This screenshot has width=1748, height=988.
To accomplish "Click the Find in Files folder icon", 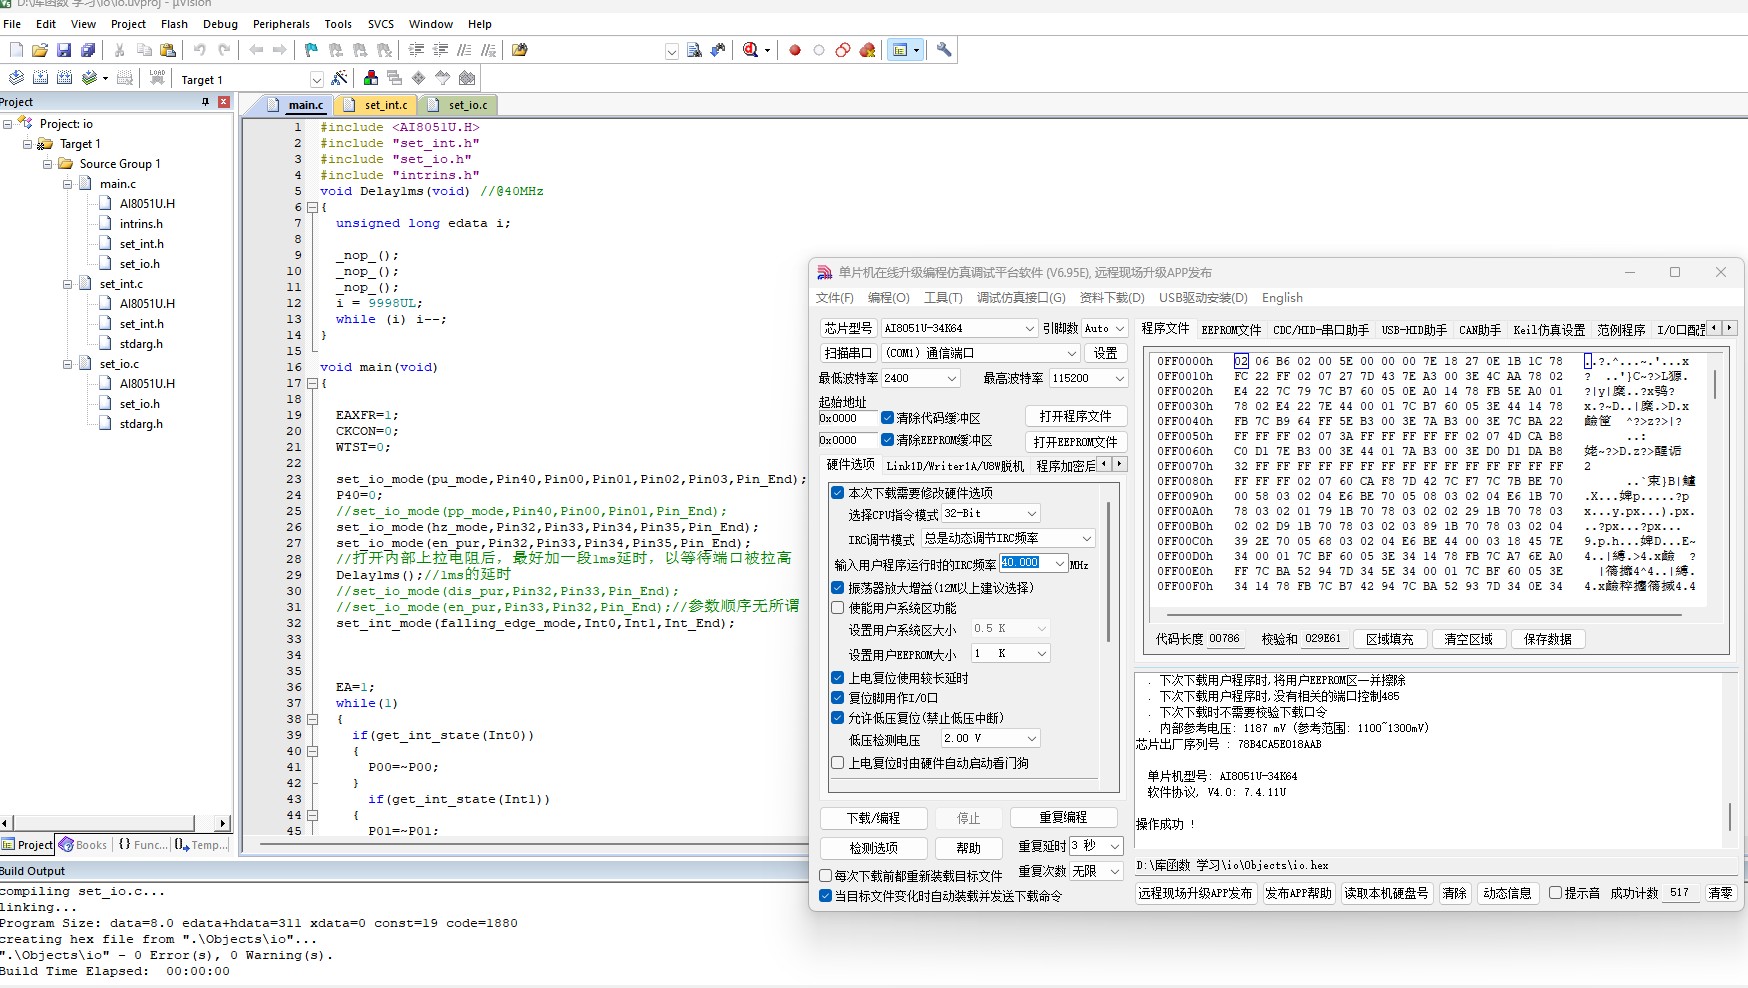I will pos(520,50).
